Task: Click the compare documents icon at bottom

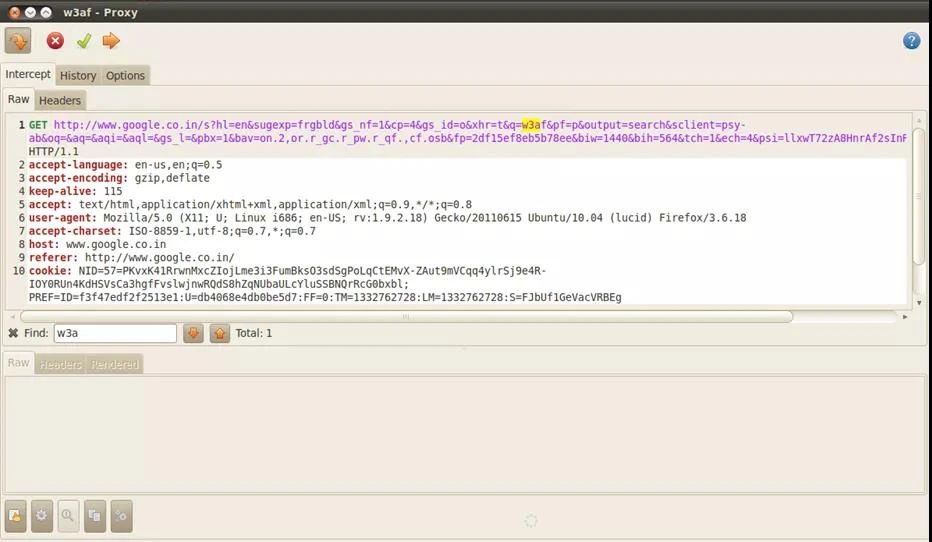Action: tap(95, 516)
